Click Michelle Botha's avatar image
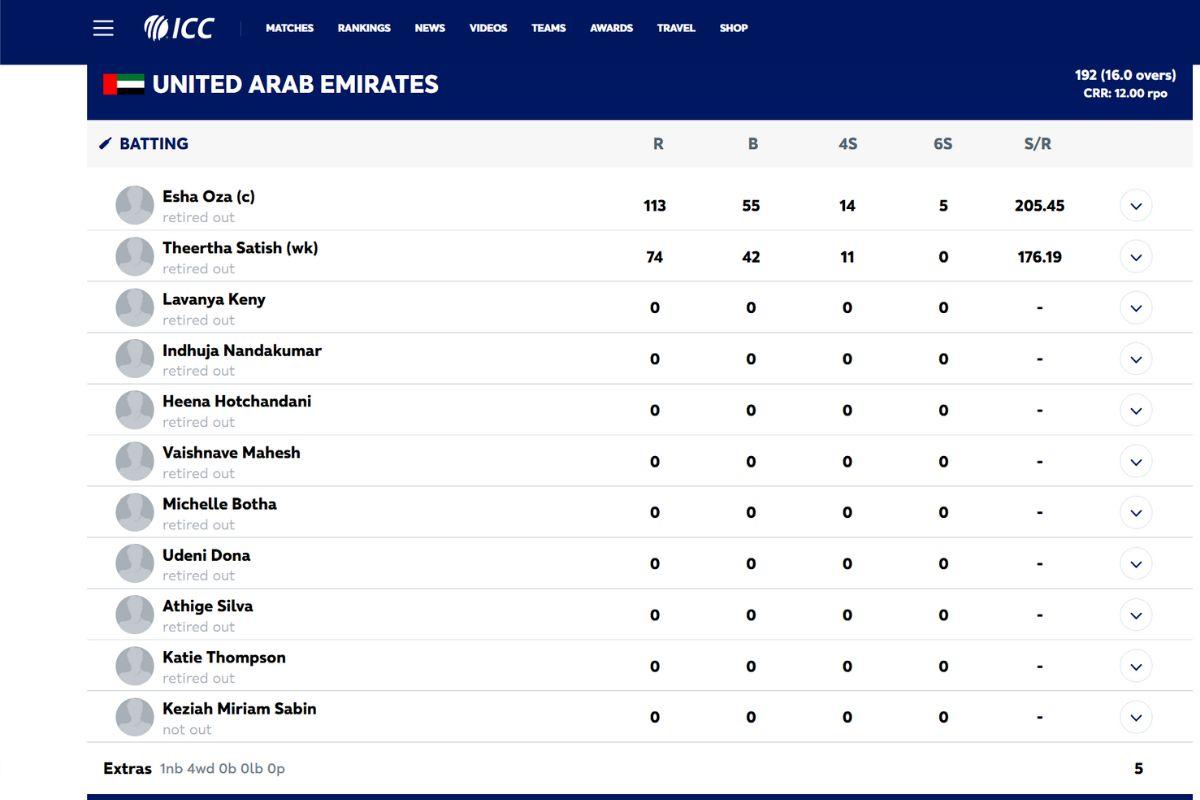1200x800 pixels. pyautogui.click(x=134, y=512)
